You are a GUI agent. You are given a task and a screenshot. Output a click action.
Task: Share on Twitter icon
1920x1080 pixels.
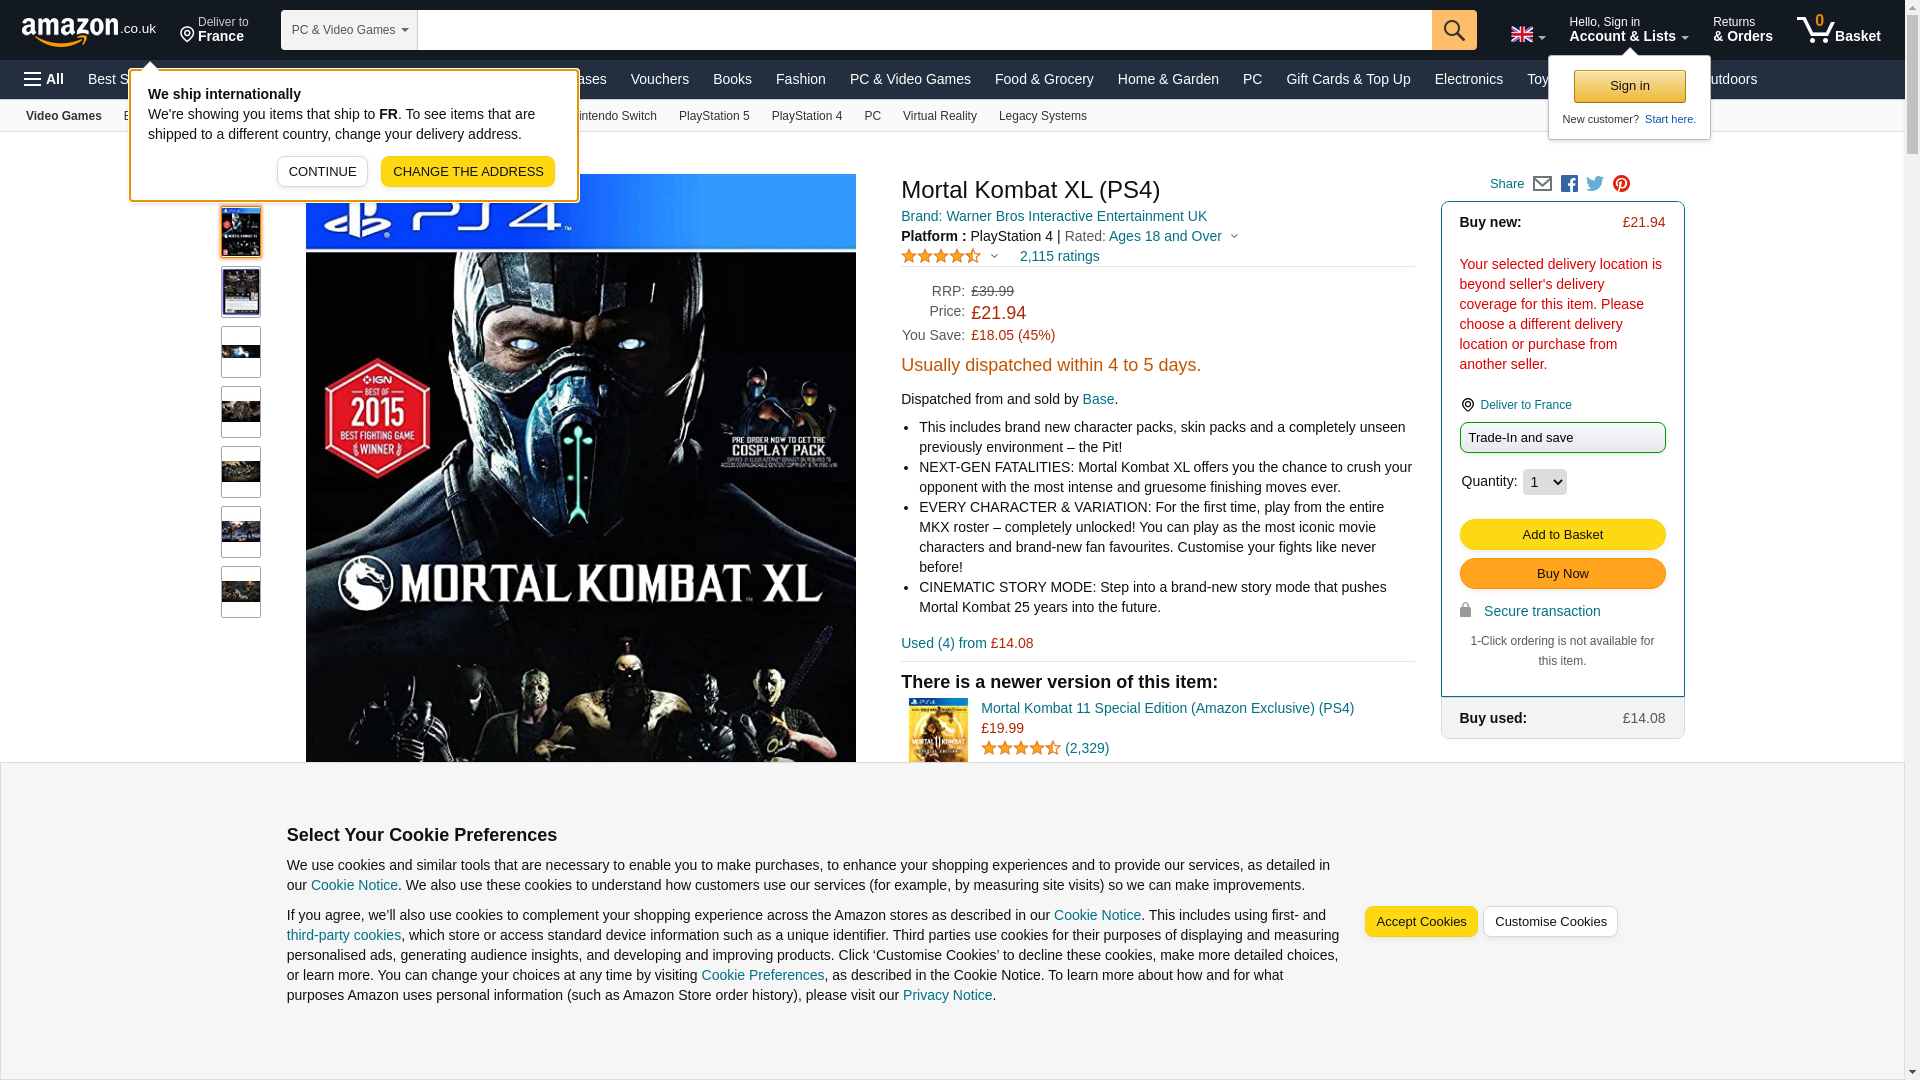tap(1595, 184)
